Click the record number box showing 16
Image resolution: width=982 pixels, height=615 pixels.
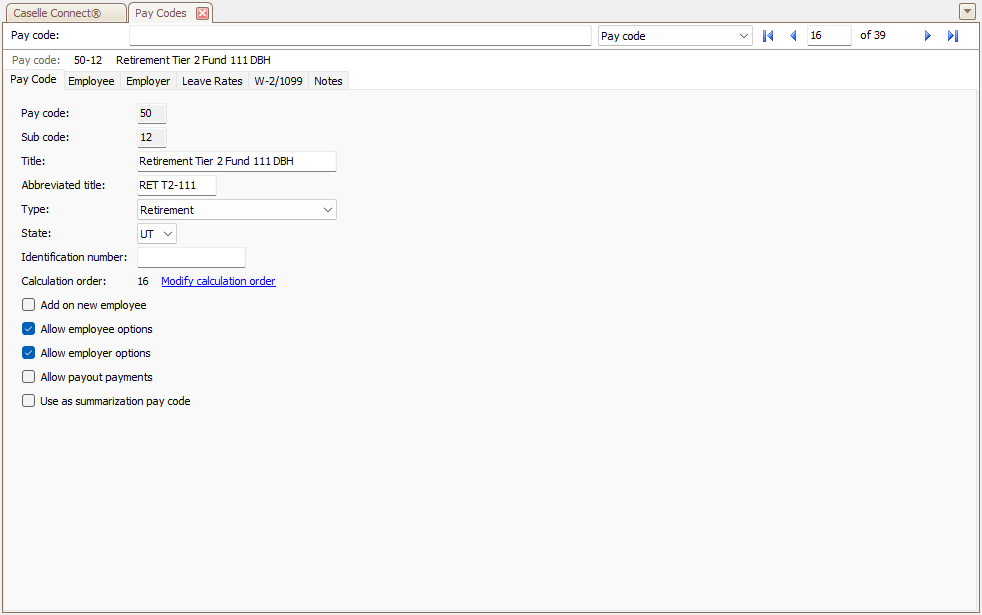pos(828,36)
